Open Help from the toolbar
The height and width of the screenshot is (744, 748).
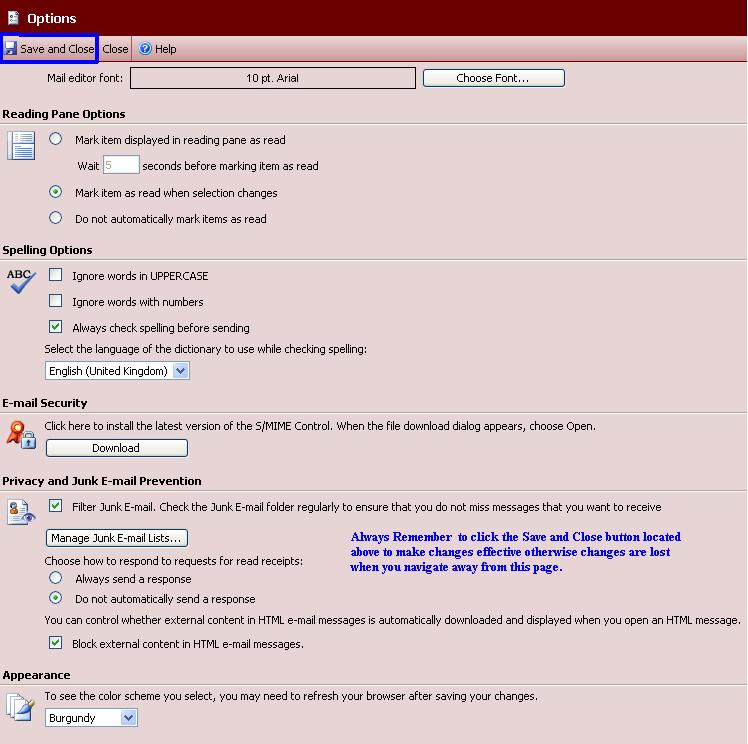coord(158,49)
